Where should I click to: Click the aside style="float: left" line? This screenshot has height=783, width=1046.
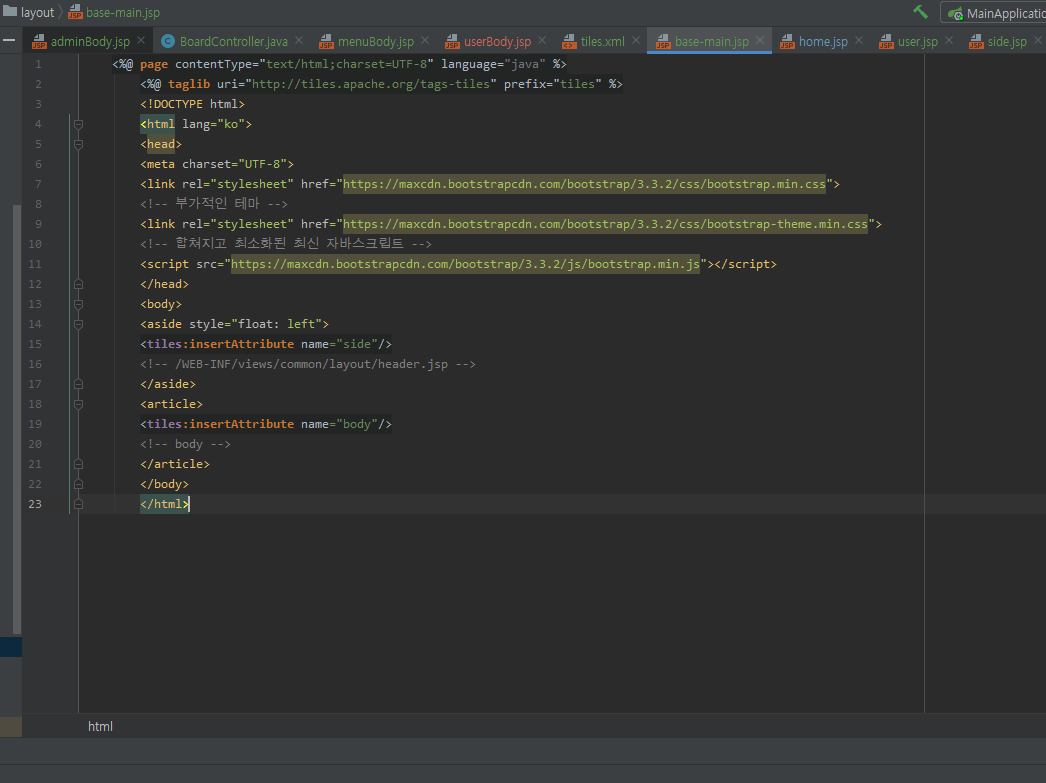click(x=234, y=324)
